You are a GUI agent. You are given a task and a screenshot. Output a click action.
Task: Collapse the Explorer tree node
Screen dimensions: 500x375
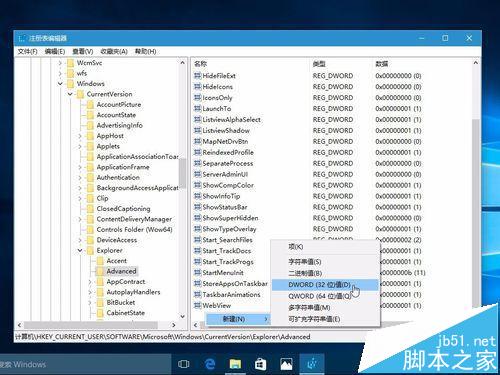click(80, 250)
